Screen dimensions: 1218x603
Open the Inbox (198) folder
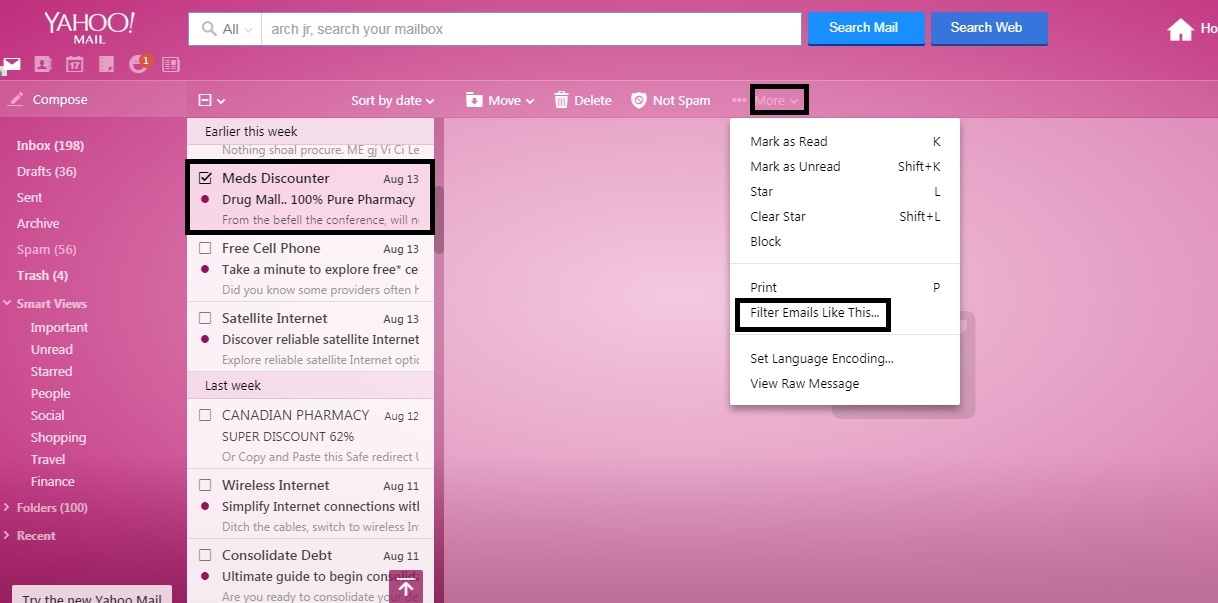50,145
